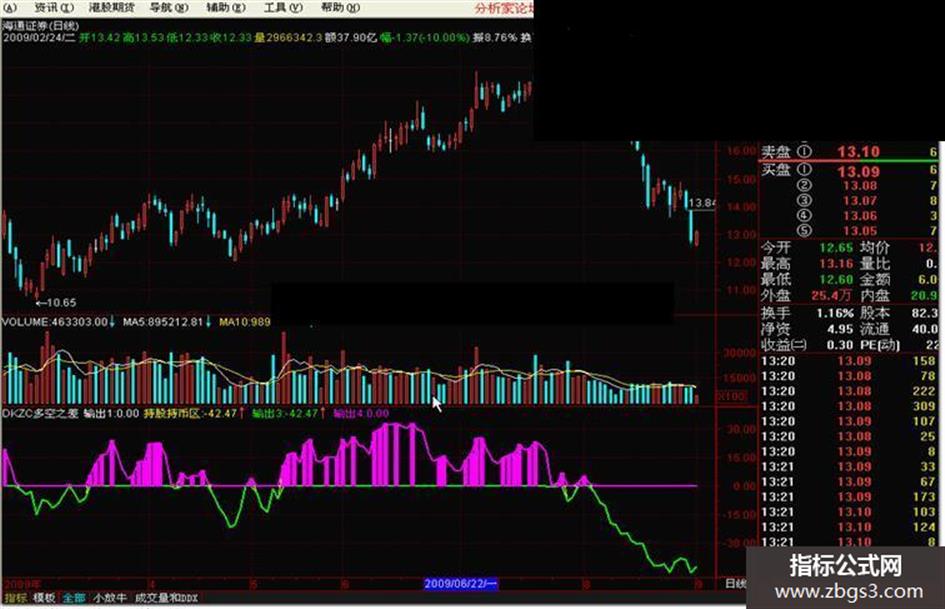
Task: Click the 持股持币区:-42.47 output label
Action: click(x=190, y=414)
